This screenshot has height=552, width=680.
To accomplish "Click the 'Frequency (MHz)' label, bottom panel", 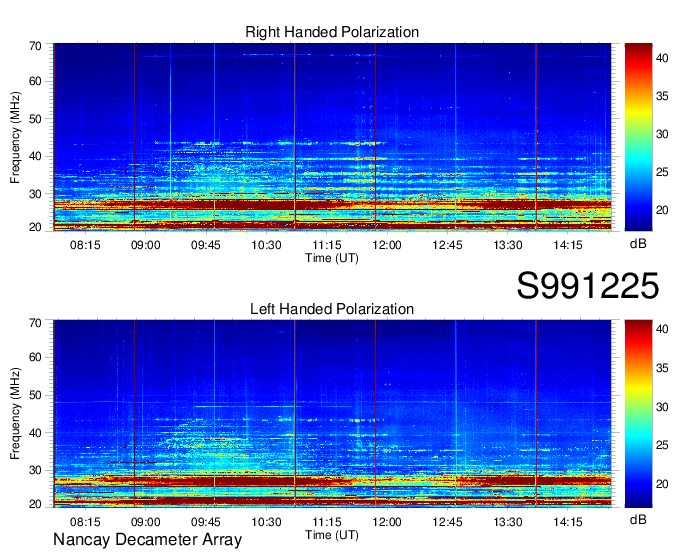I will (x=15, y=414).
